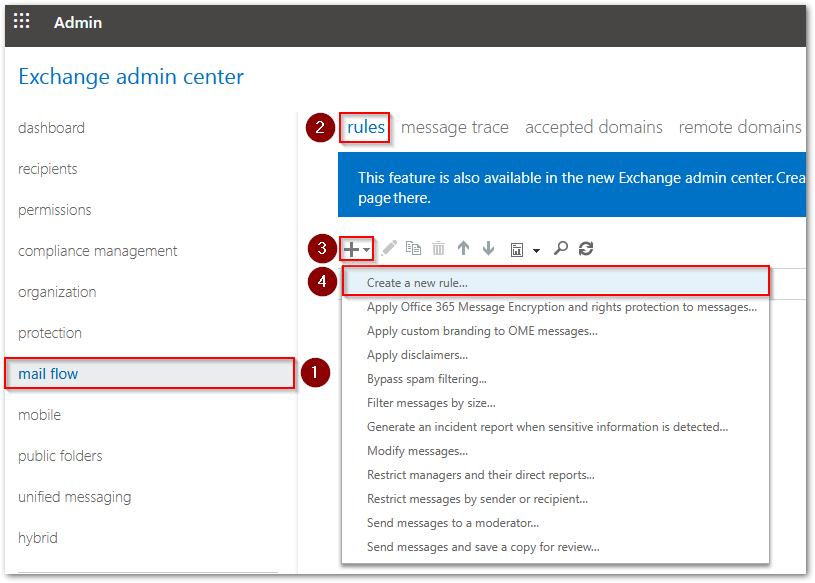Open the Search magnifier icon

(561, 248)
